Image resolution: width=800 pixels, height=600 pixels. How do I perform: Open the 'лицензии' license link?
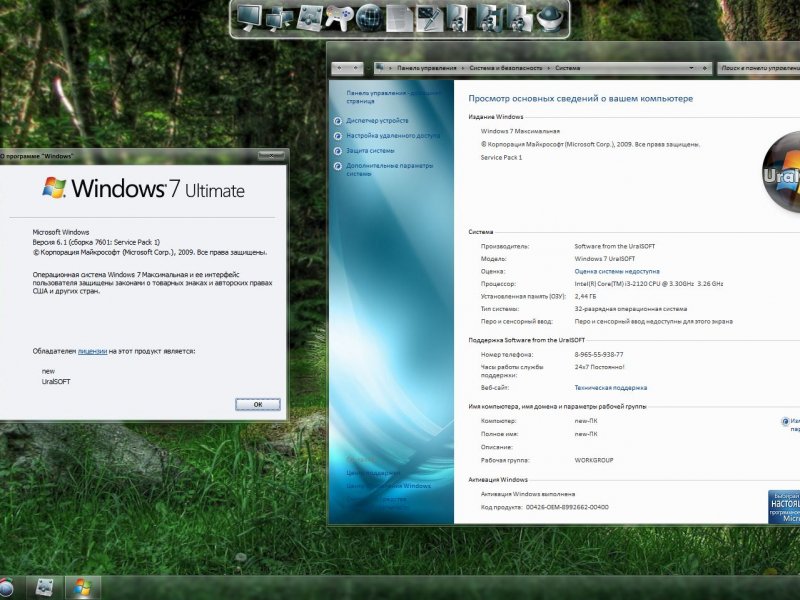coord(92,351)
